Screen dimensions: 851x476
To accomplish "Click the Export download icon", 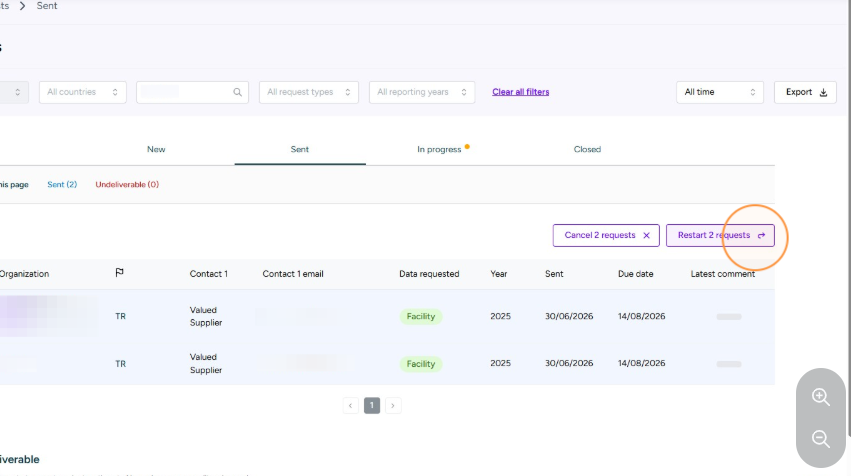I will pos(823,92).
